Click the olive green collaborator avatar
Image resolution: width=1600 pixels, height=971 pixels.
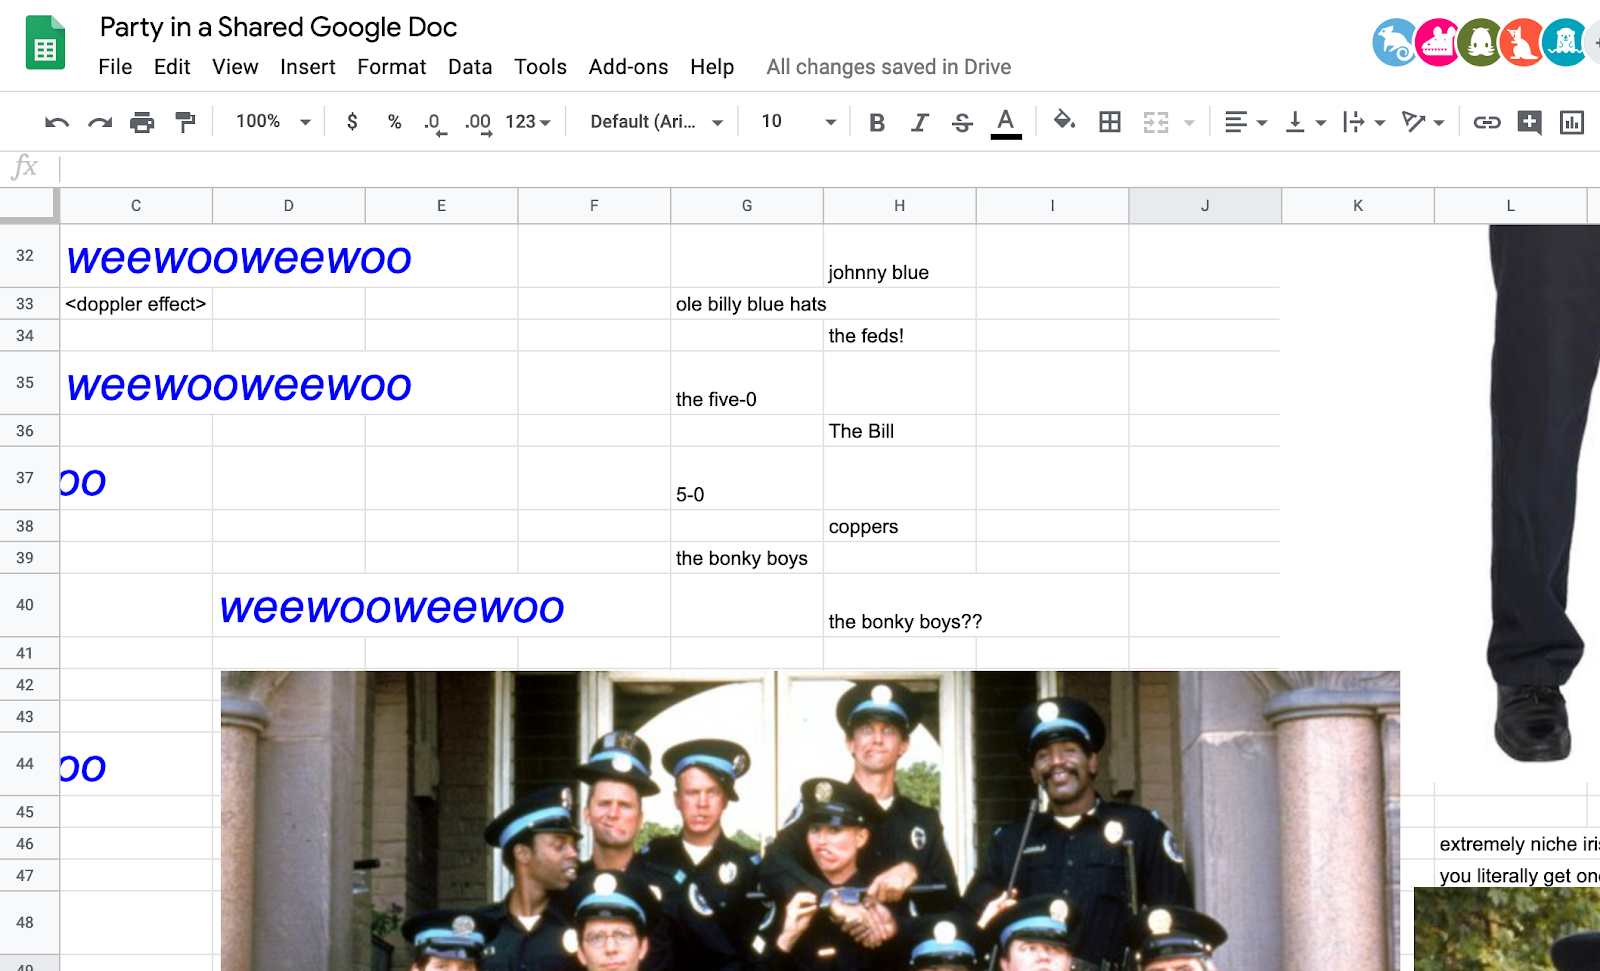pos(1481,43)
